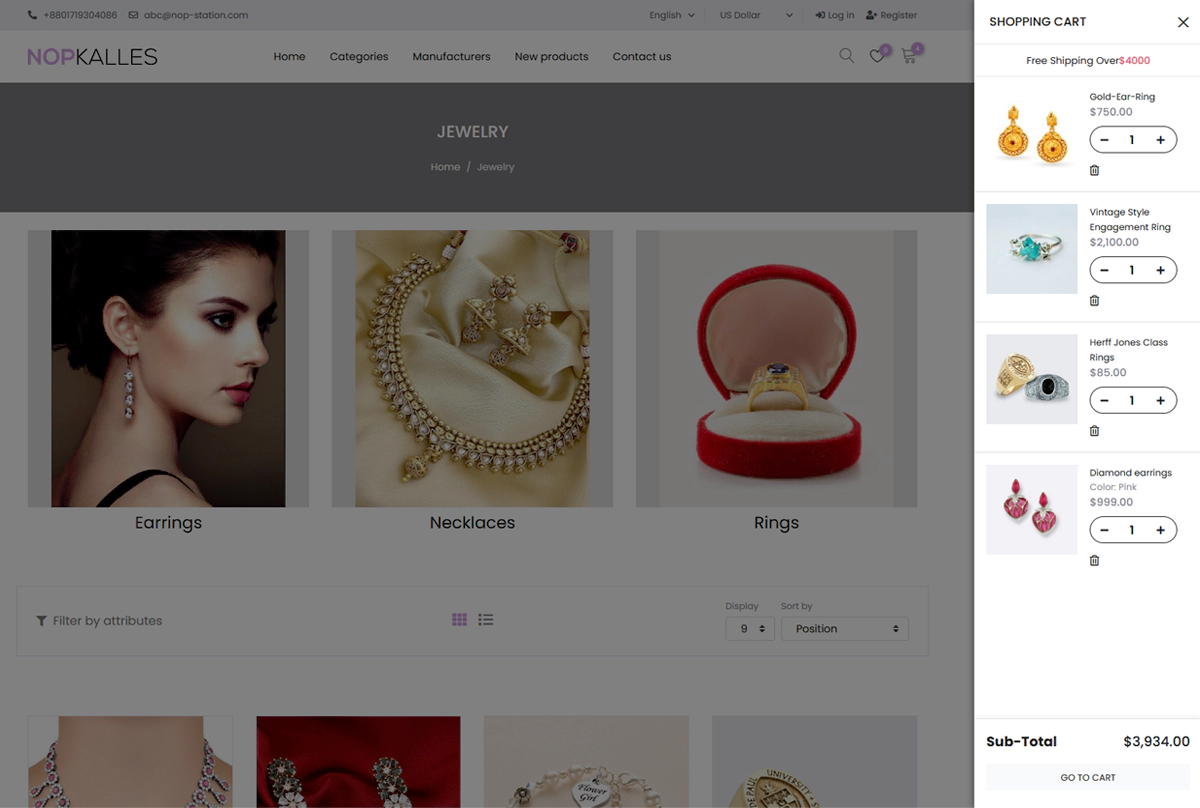The image size is (1200, 808).
Task: Decrease Herff Jones Class Rings quantity
Action: click(1105, 400)
